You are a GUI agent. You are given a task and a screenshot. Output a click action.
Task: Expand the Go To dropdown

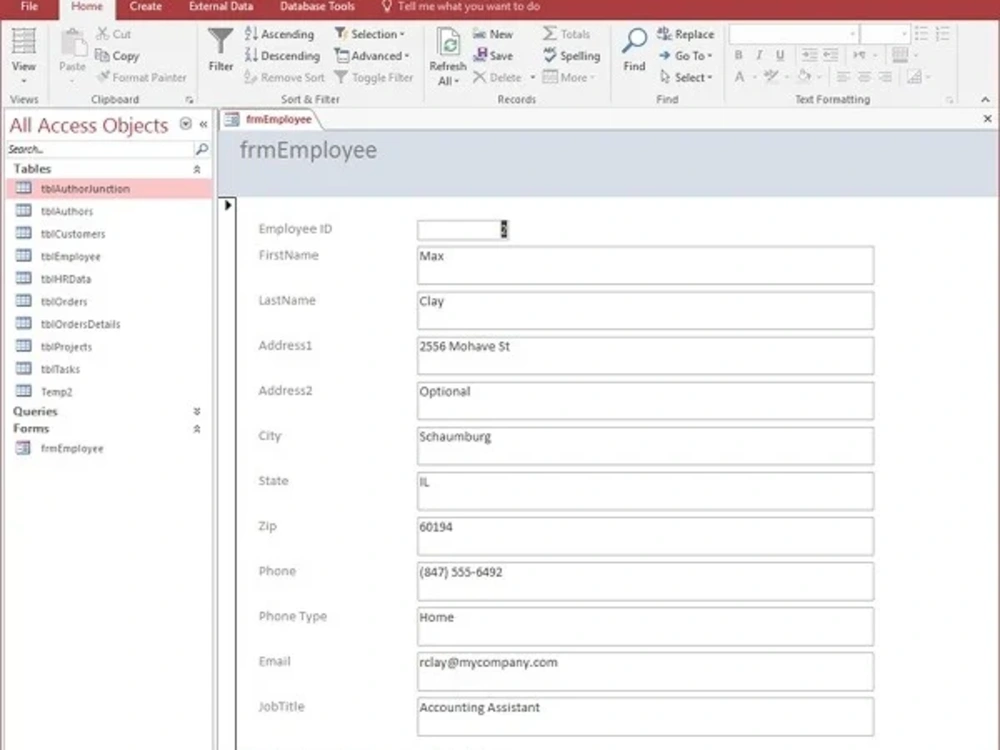(x=687, y=55)
